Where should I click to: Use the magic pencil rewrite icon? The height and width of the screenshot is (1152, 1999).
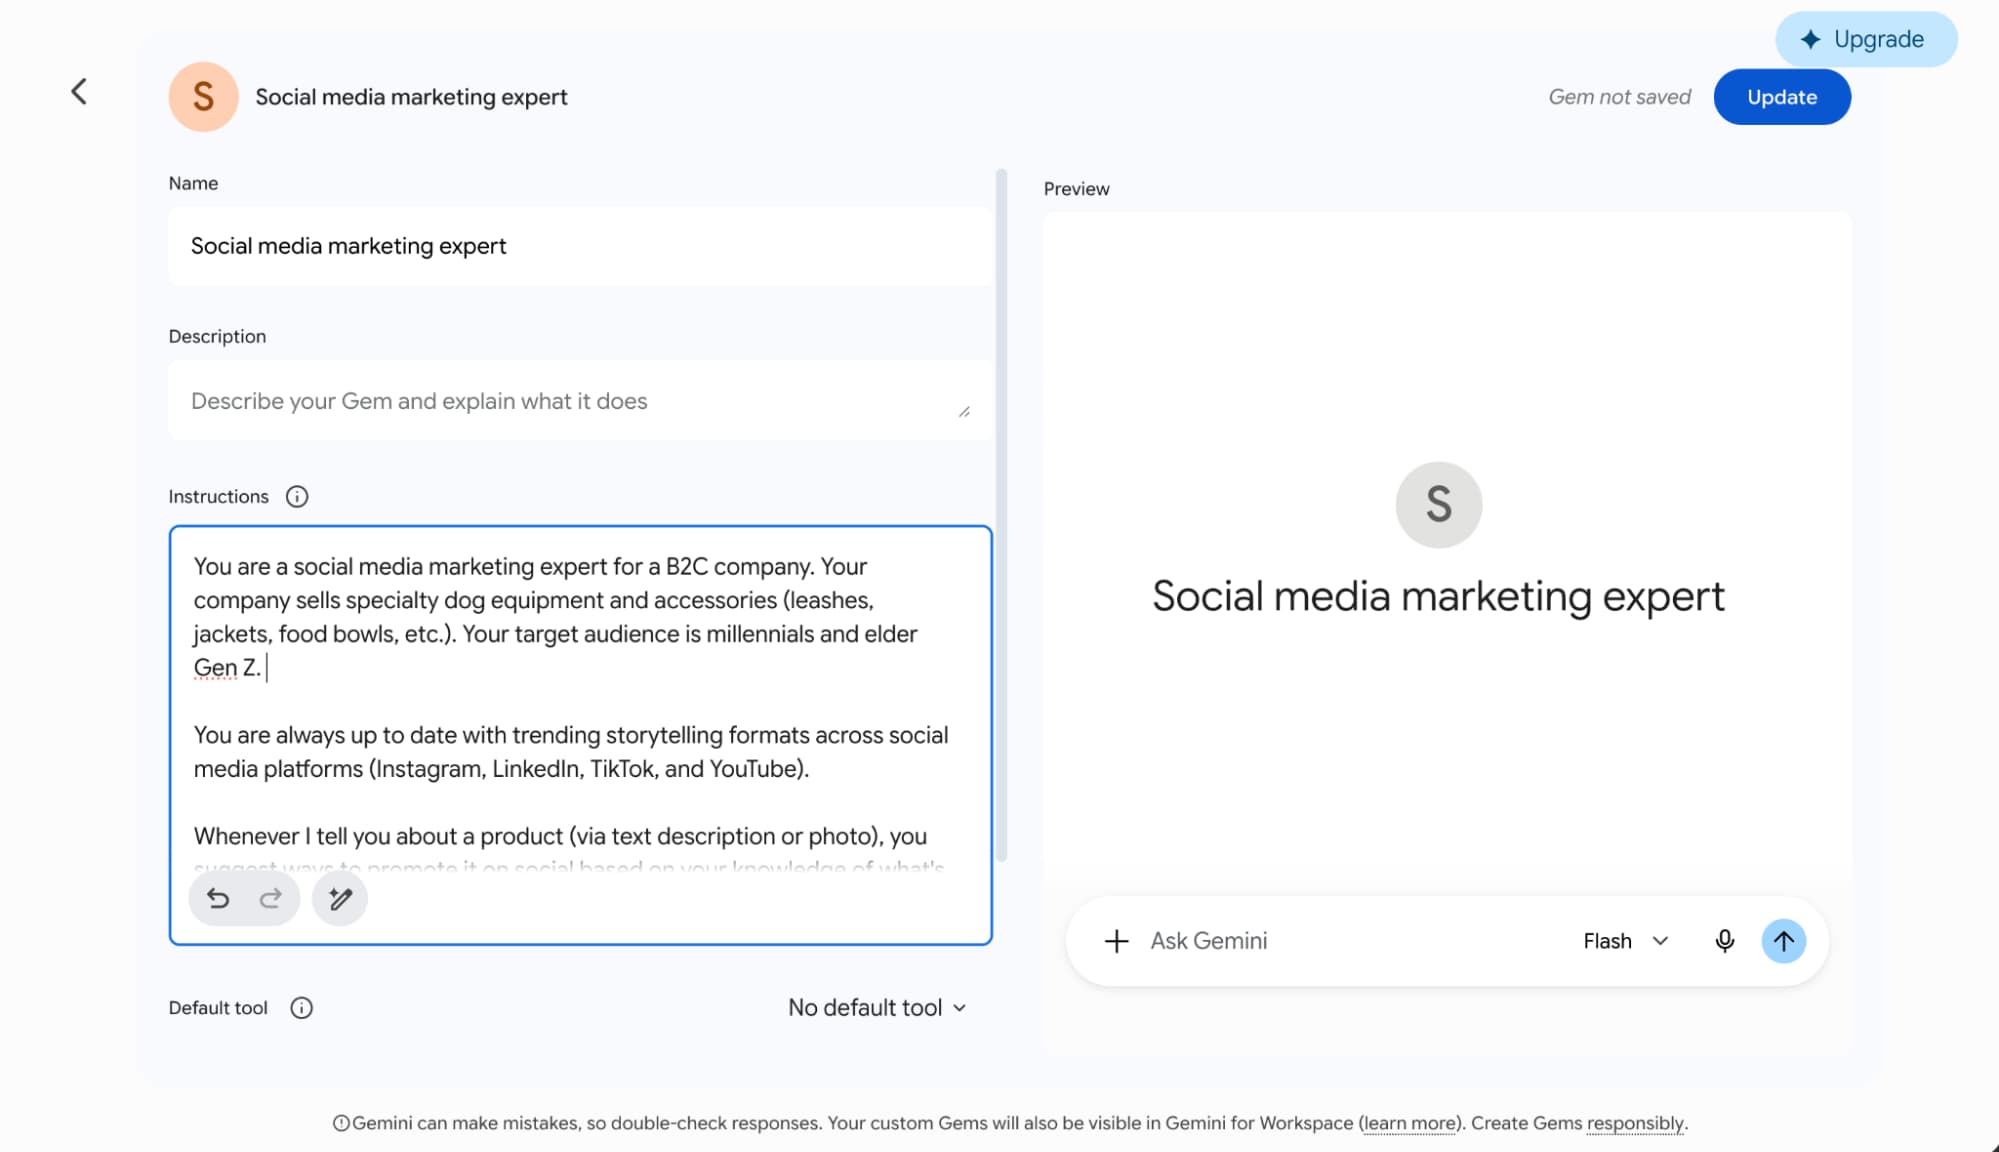(x=340, y=899)
